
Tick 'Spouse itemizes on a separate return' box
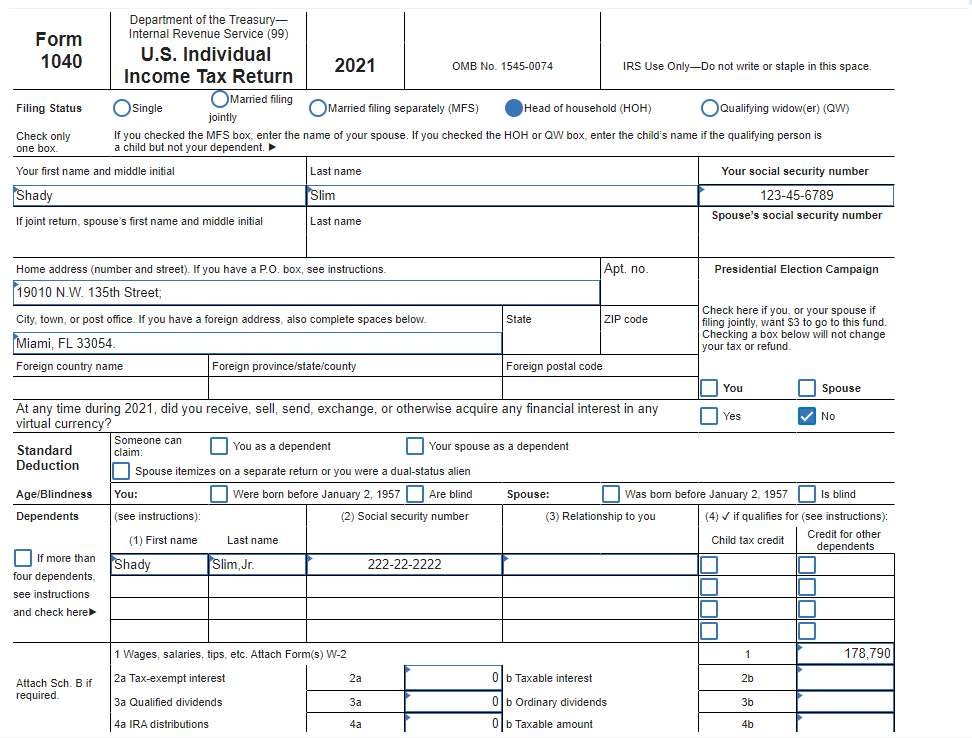(x=122, y=471)
